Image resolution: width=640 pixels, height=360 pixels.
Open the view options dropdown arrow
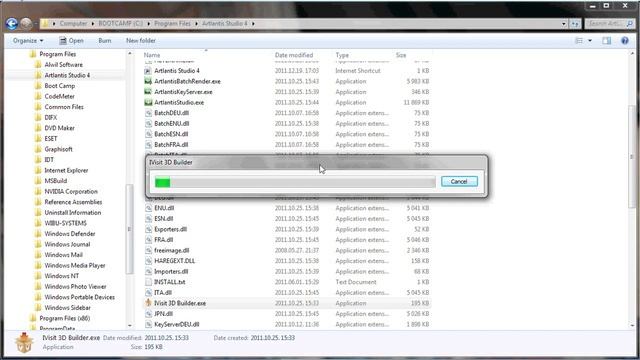click(590, 40)
